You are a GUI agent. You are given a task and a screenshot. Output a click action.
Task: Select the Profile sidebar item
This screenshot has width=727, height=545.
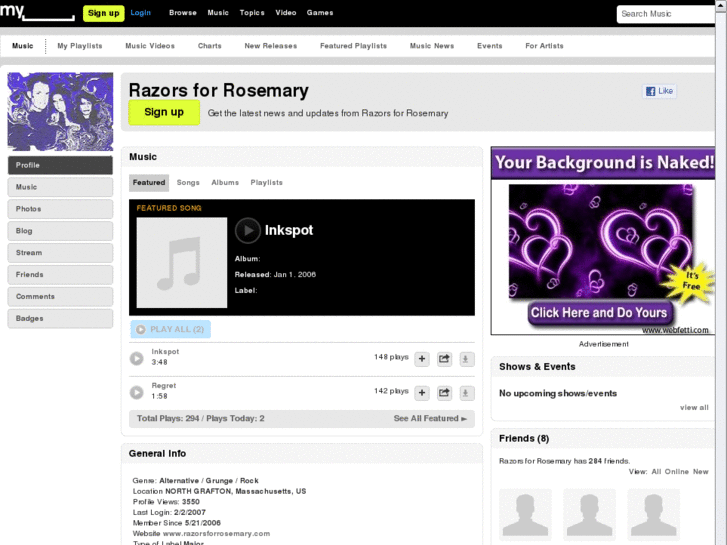(x=60, y=165)
